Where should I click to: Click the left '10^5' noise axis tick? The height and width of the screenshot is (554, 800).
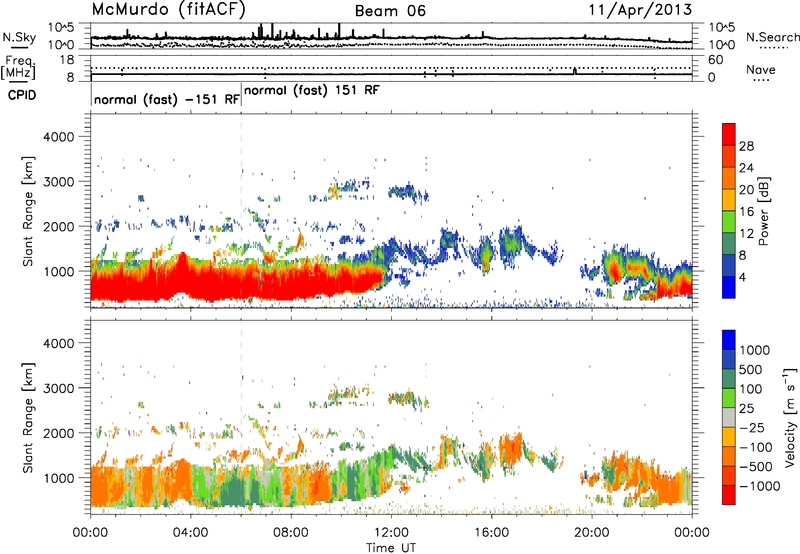point(61,27)
